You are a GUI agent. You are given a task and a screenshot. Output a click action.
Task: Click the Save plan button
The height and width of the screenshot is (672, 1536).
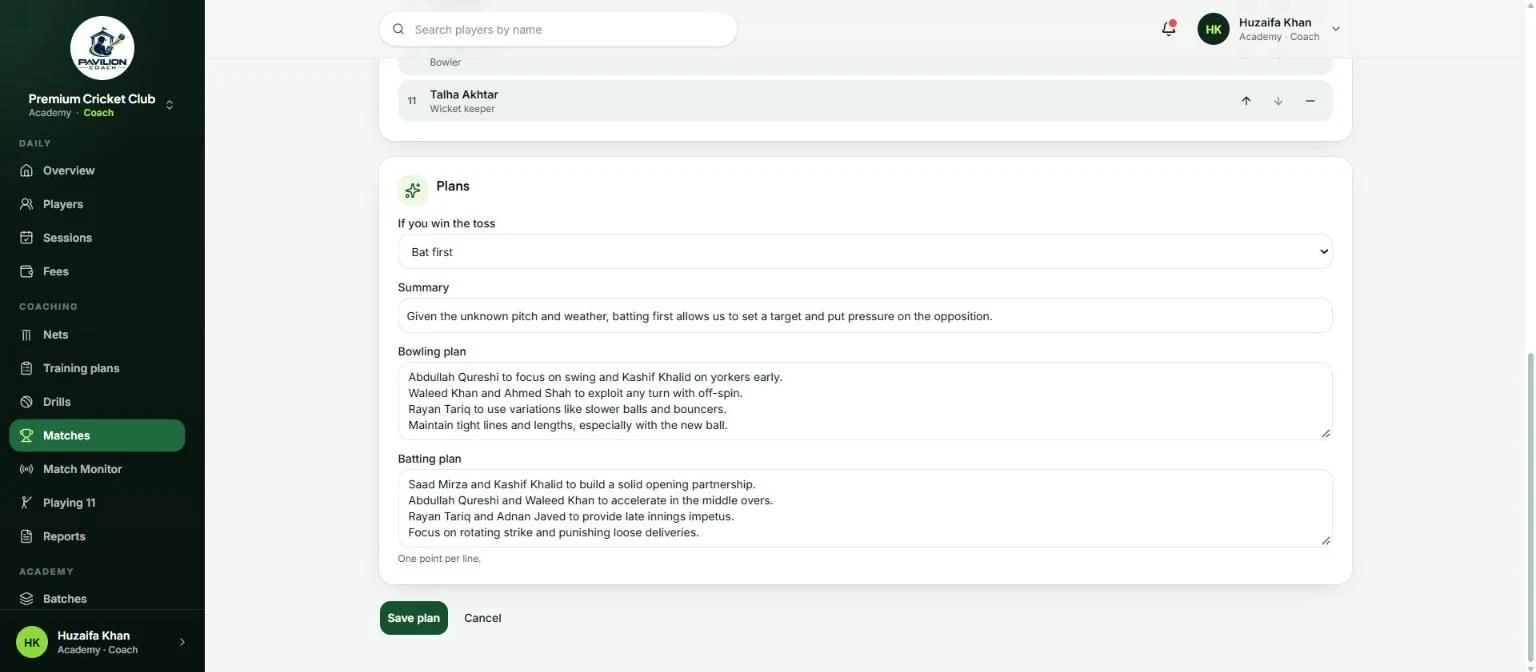tap(414, 618)
